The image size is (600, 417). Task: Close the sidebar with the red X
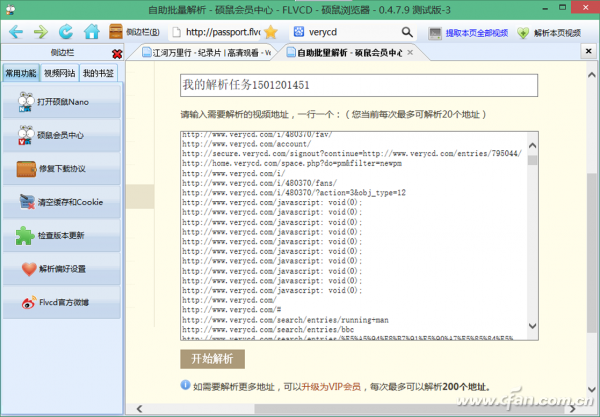[117, 54]
